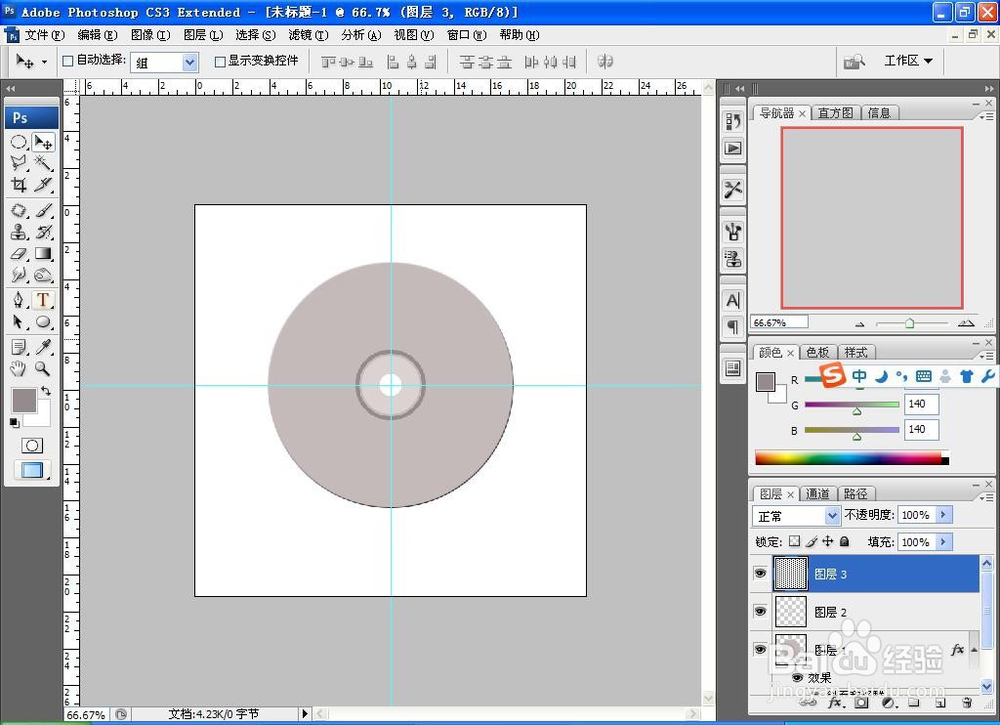Open Layers panel options menu

tap(986, 497)
